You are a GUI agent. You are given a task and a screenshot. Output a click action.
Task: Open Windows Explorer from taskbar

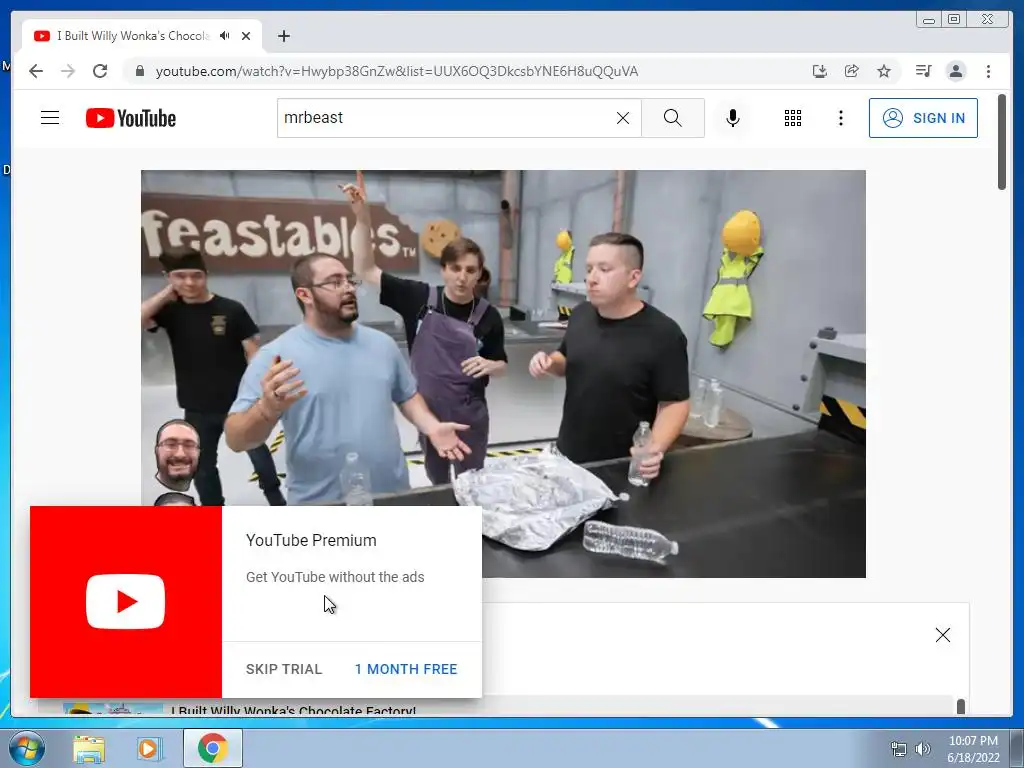[x=89, y=749]
